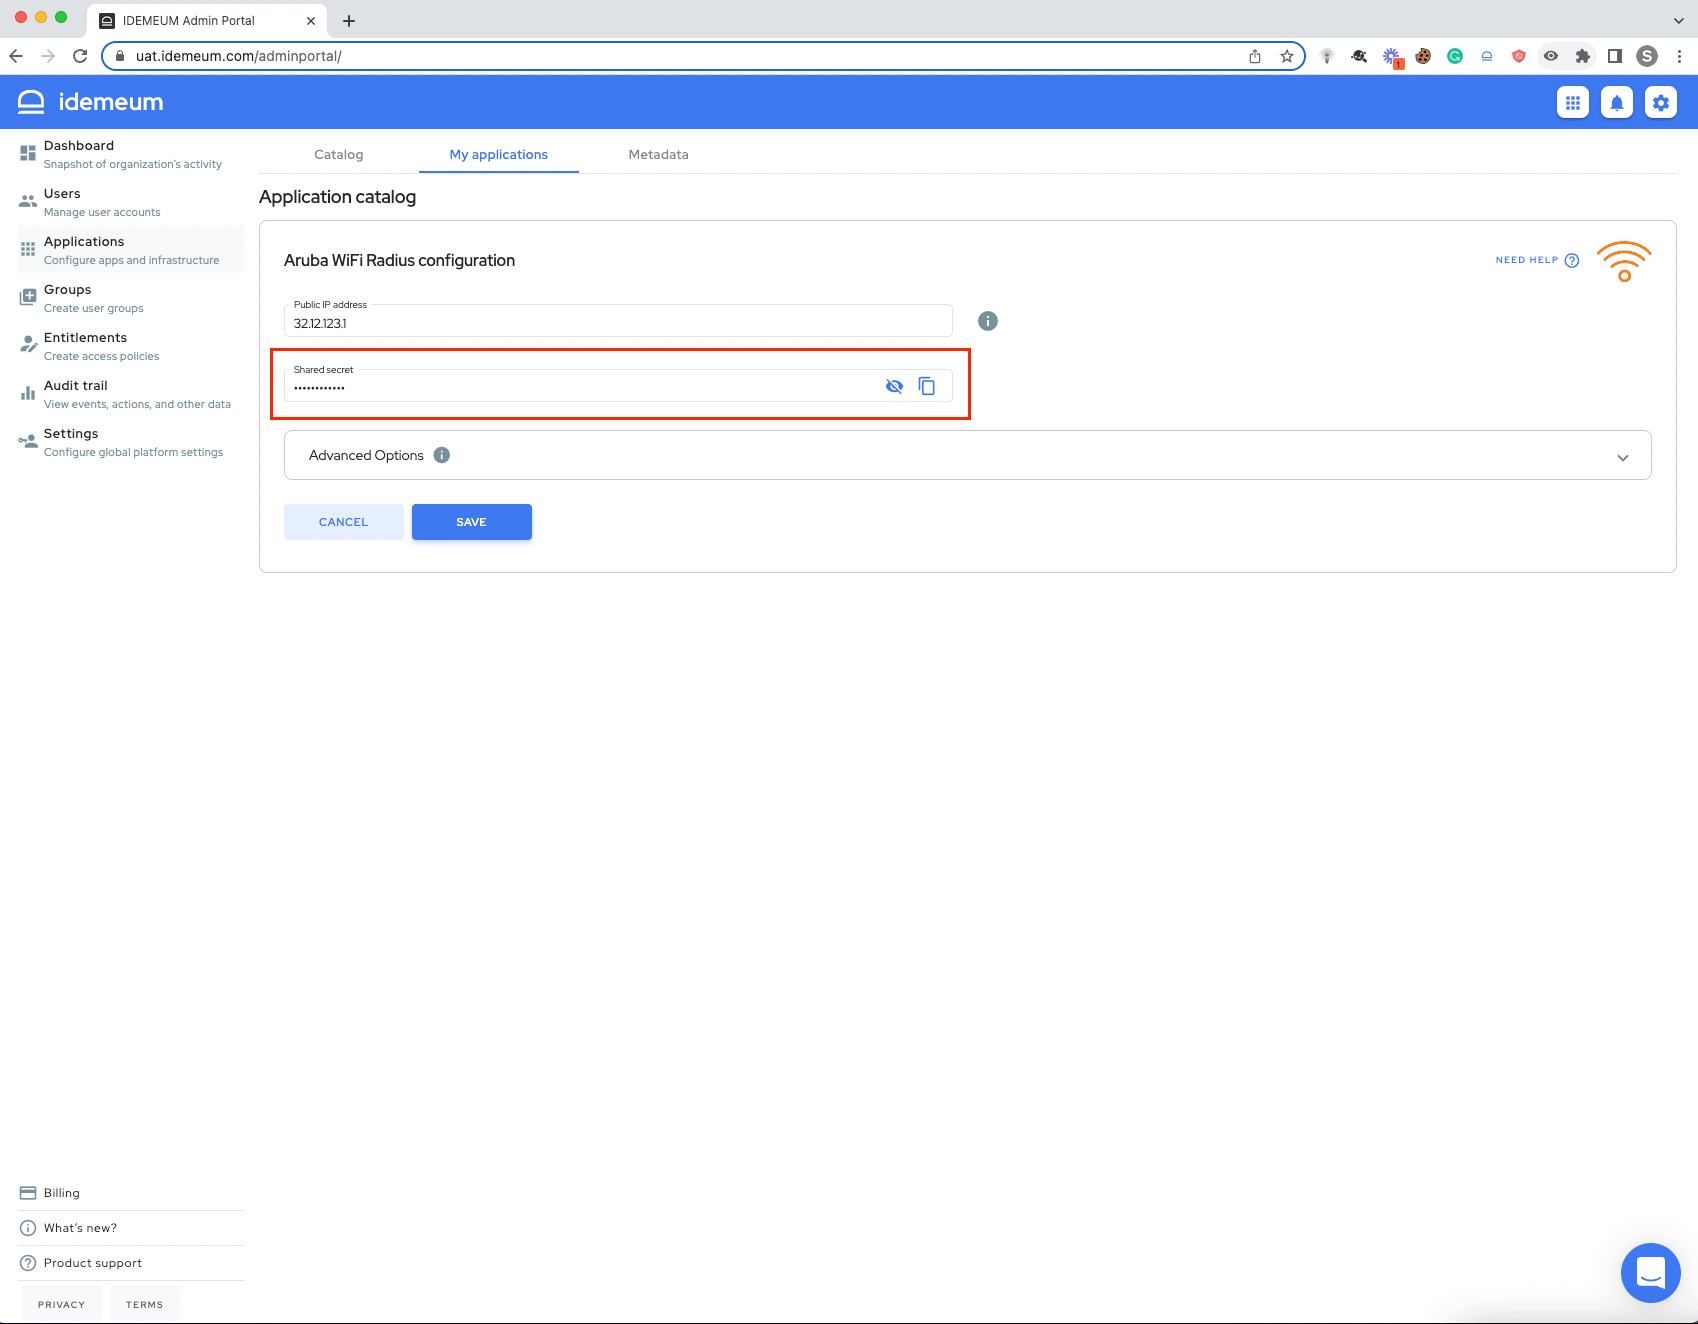The height and width of the screenshot is (1324, 1698).
Task: Reload the page
Action: click(x=80, y=56)
